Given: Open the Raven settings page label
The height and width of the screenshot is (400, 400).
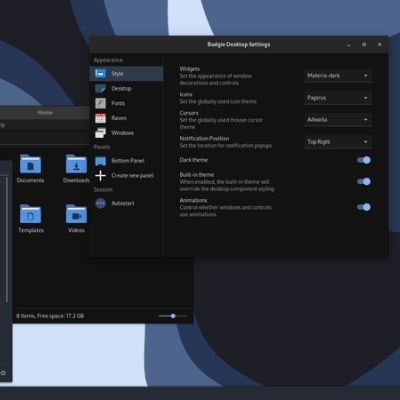Looking at the screenshot, I should coord(119,118).
